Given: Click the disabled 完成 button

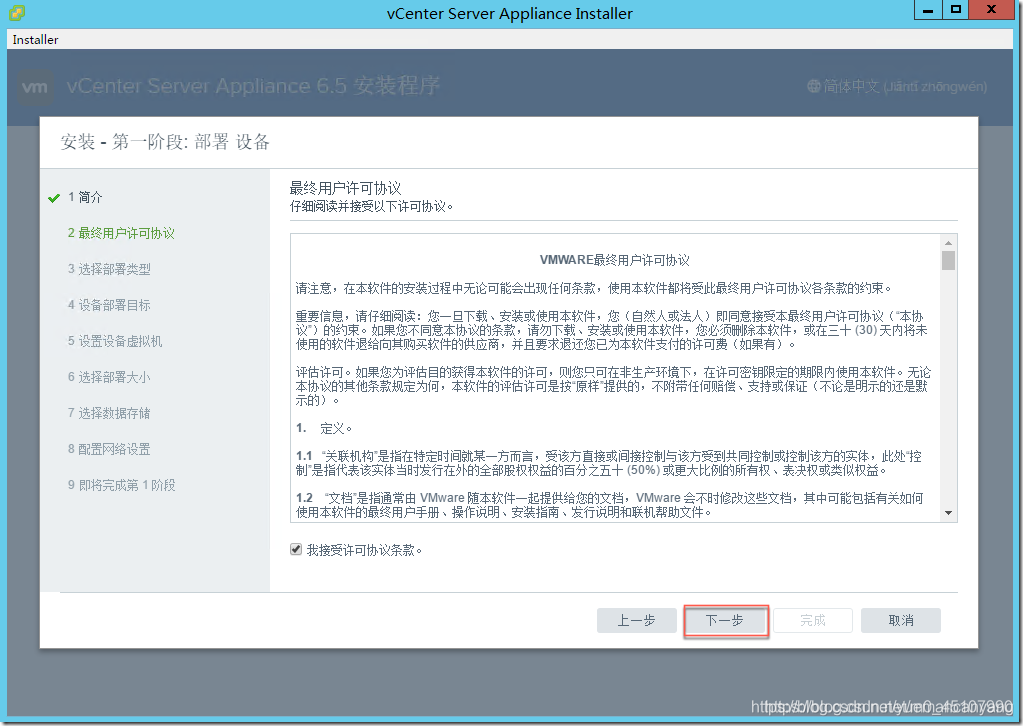Looking at the screenshot, I should point(813,620).
